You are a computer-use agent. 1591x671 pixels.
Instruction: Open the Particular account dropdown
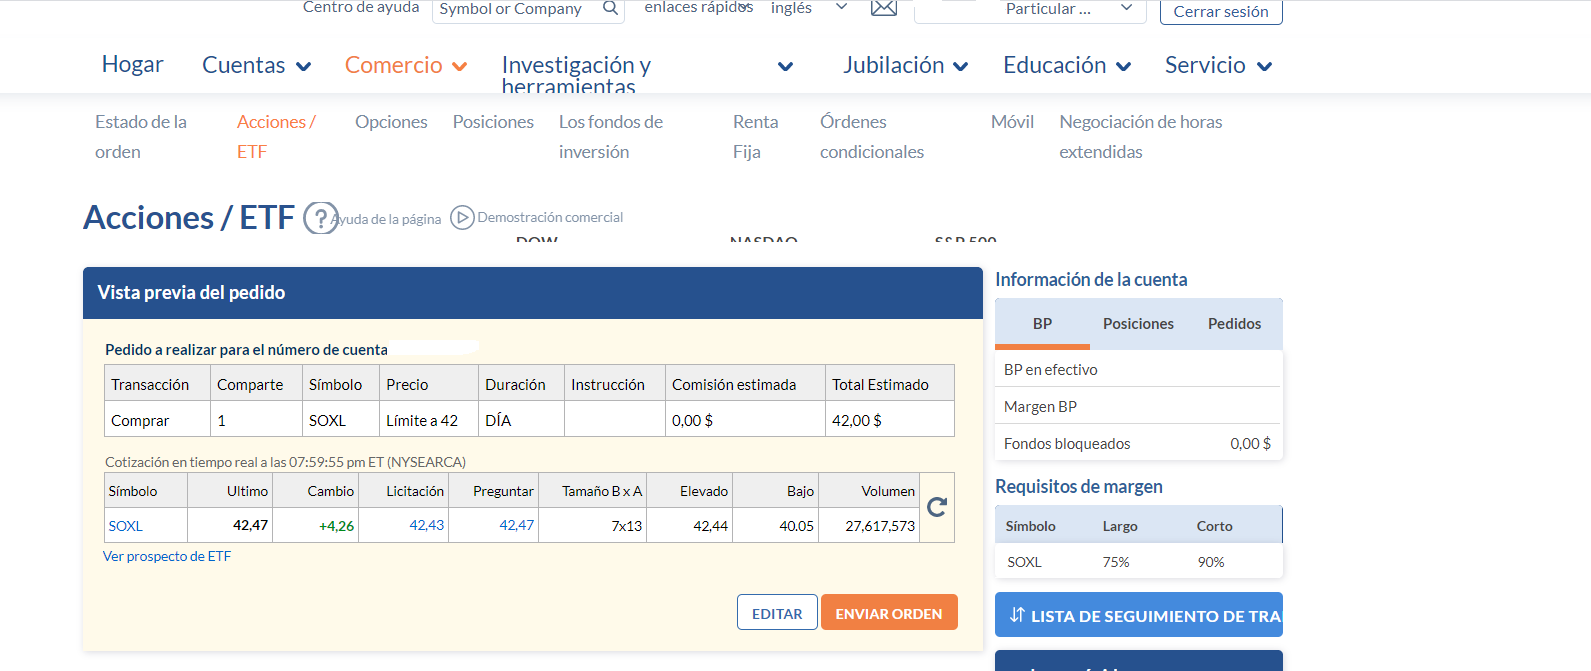1030,10
